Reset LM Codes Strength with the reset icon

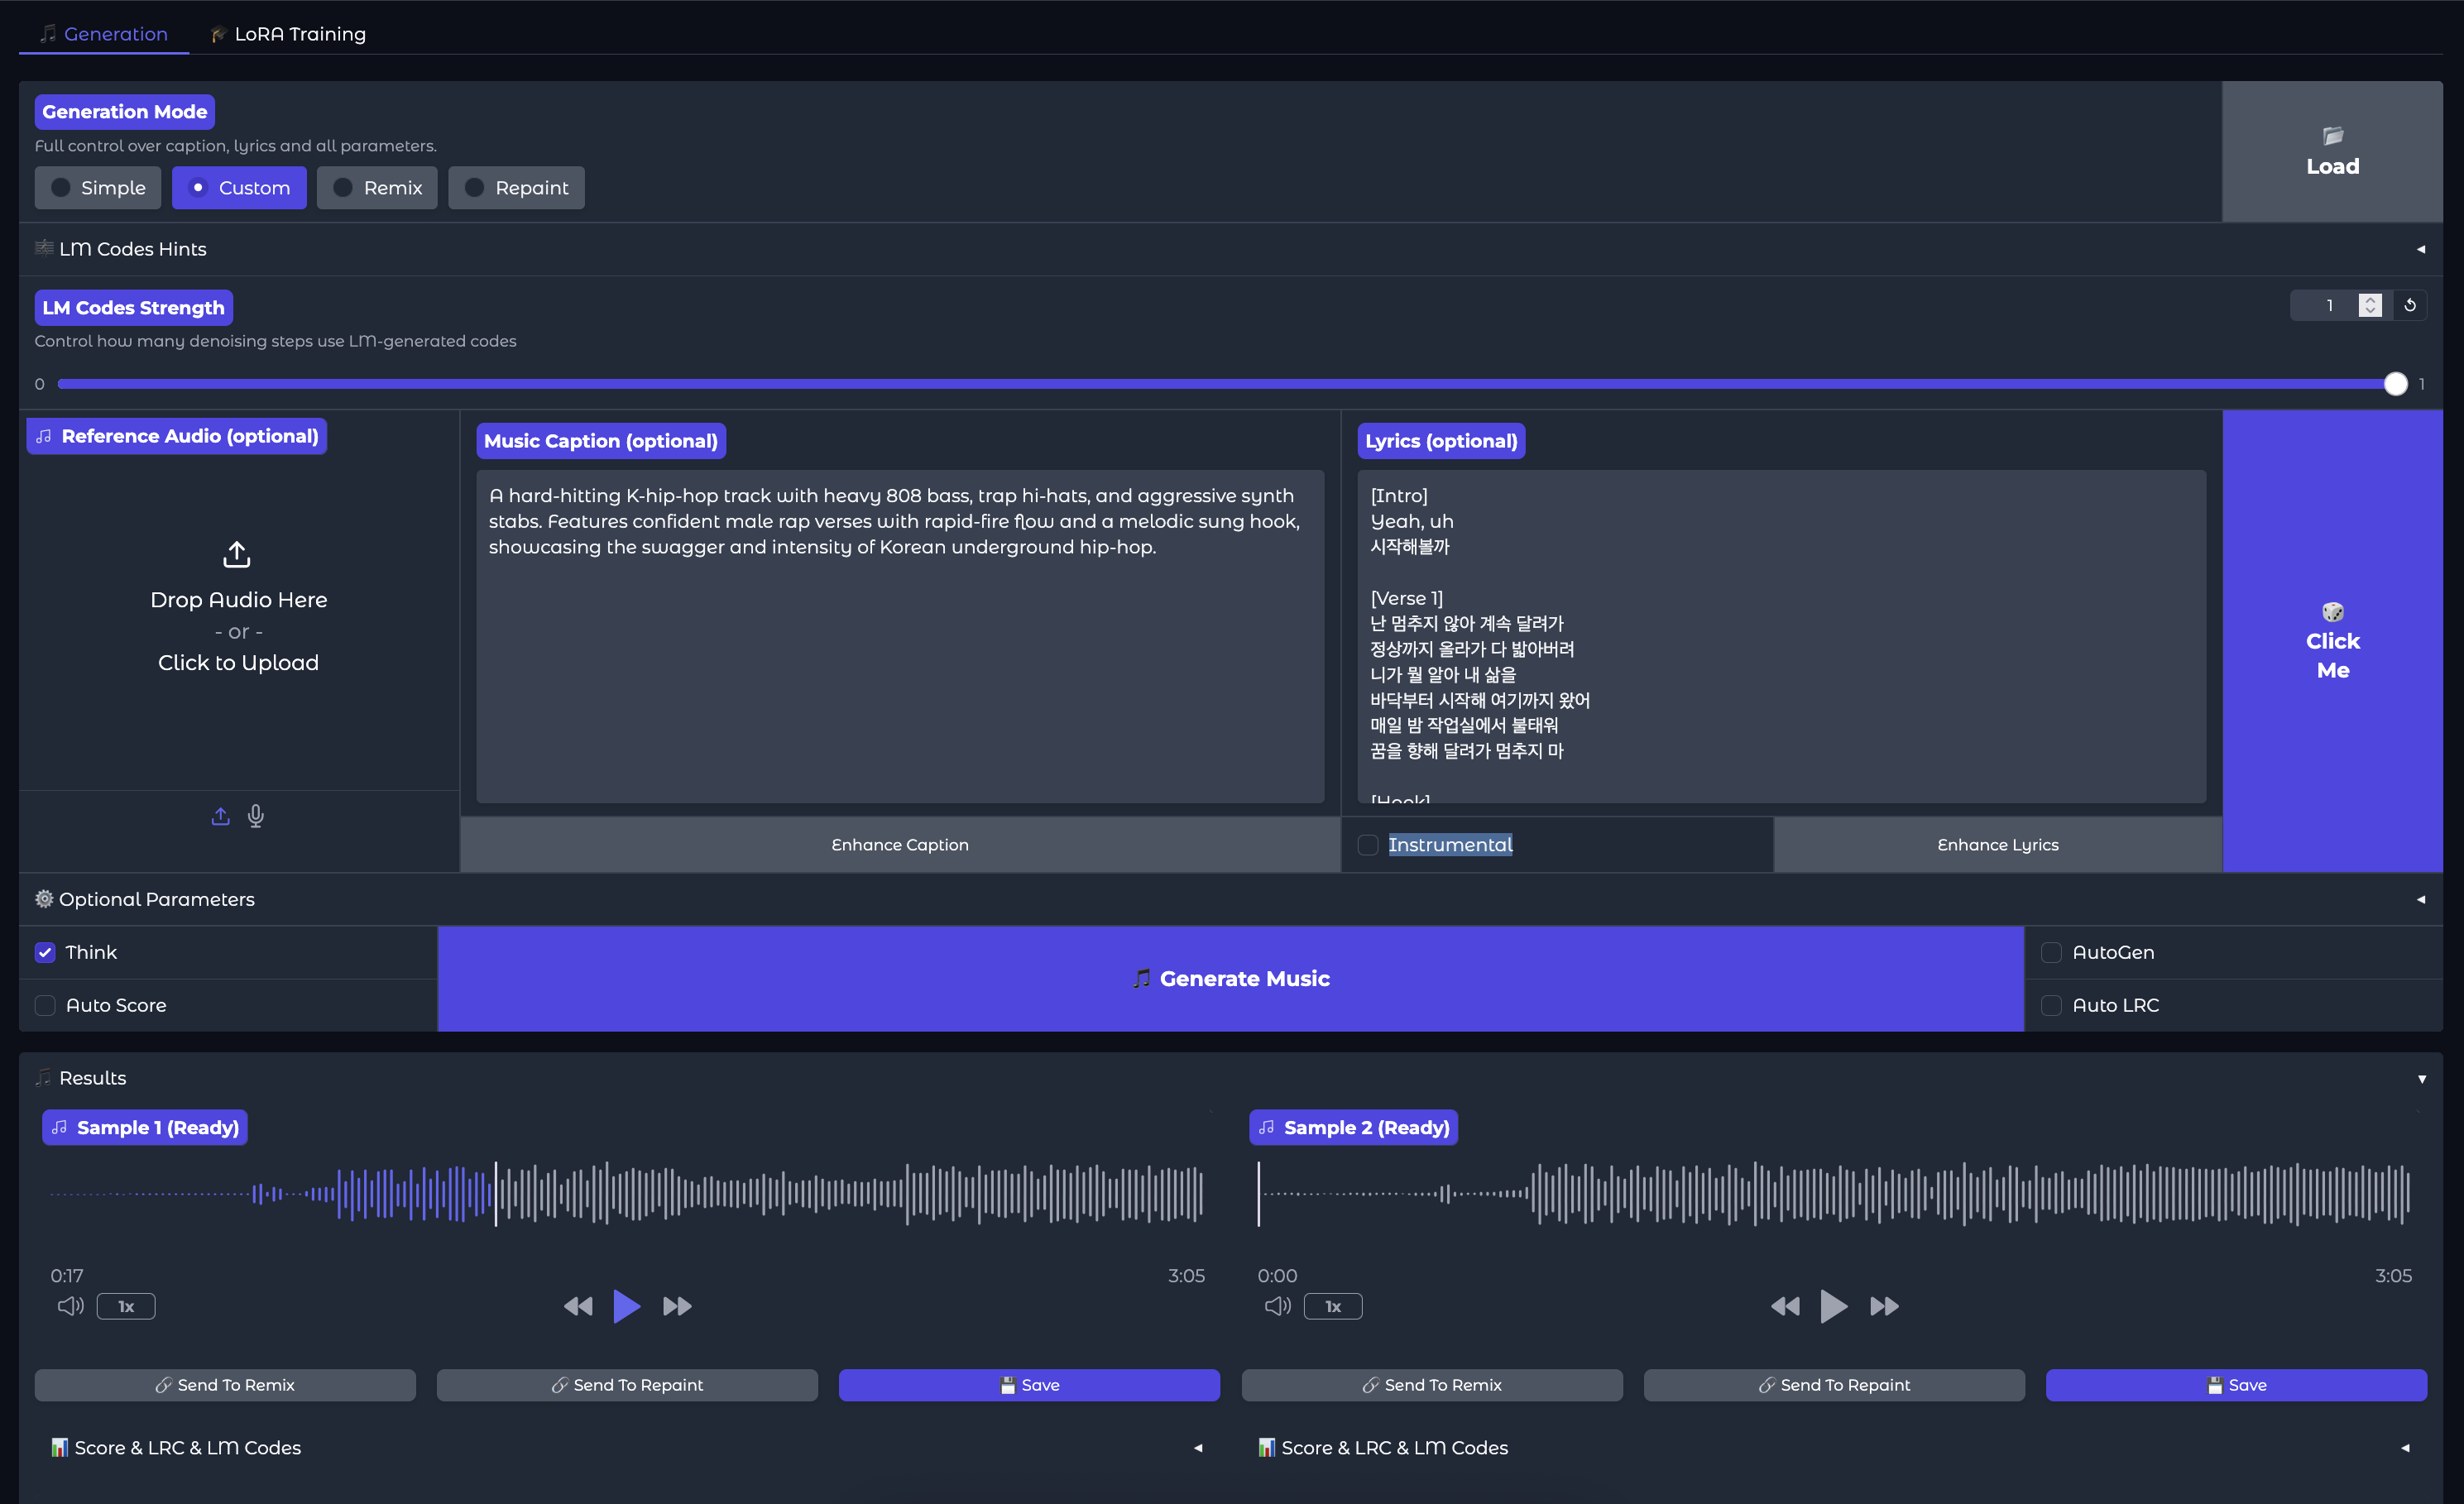tap(2410, 305)
